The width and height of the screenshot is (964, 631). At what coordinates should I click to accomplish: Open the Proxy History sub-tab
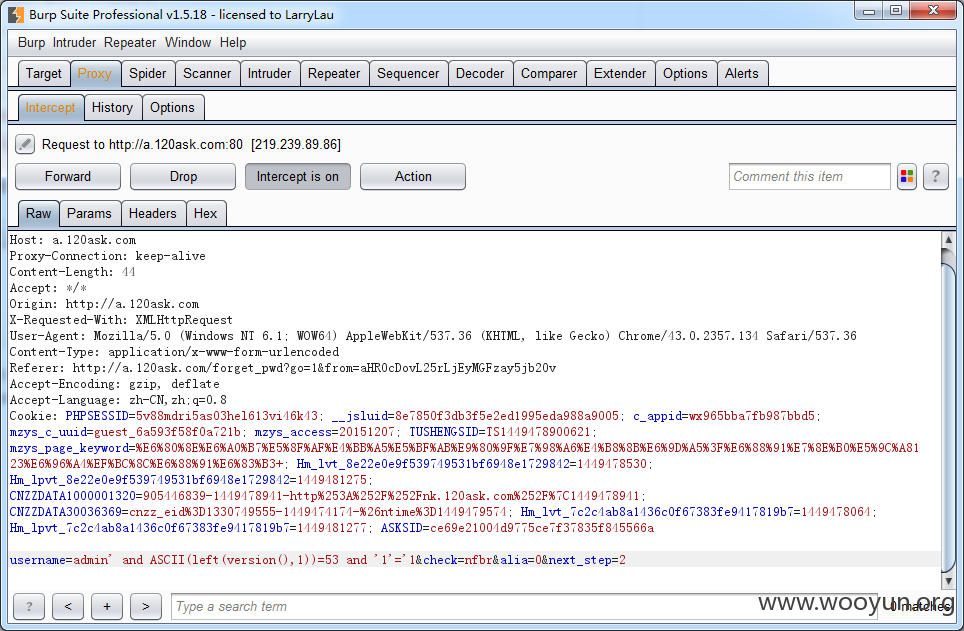113,108
